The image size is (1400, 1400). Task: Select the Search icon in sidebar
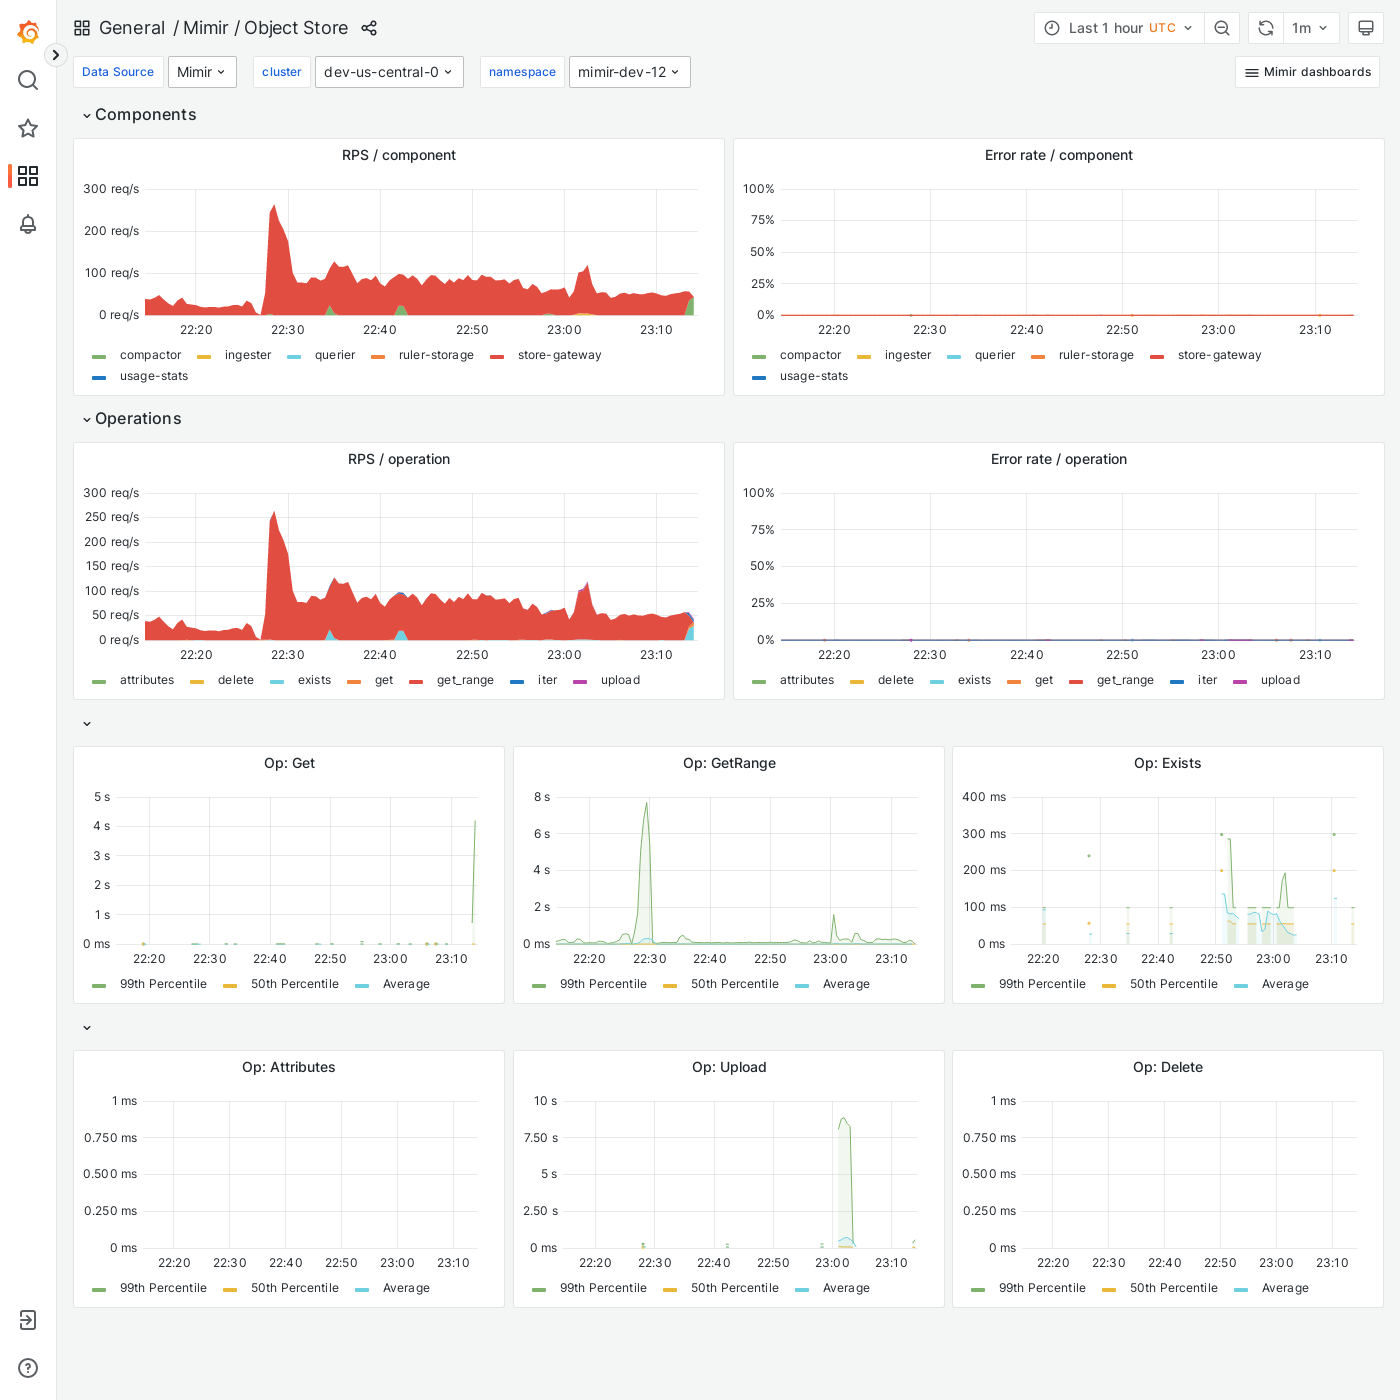tap(28, 80)
